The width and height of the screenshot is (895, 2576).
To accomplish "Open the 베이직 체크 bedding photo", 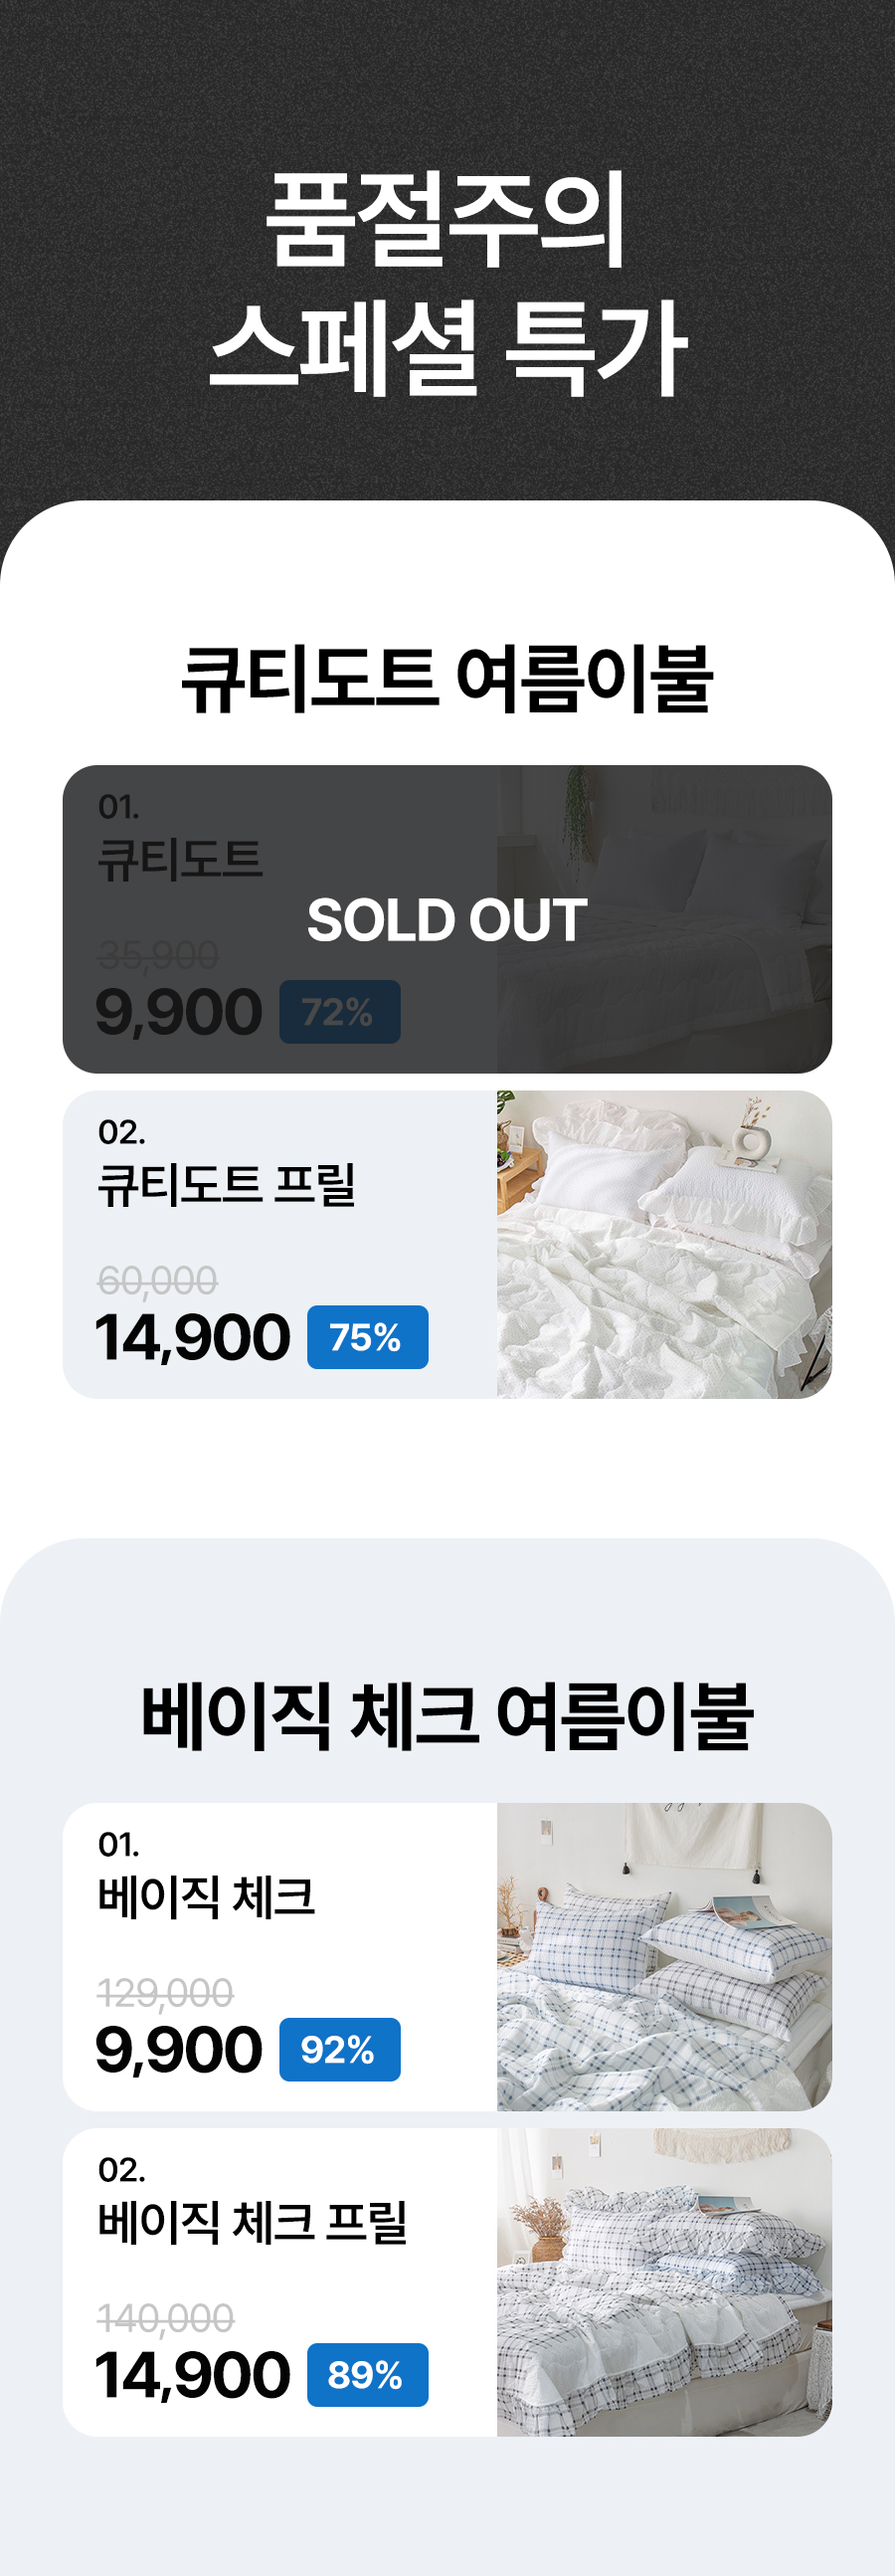I will coord(664,1957).
